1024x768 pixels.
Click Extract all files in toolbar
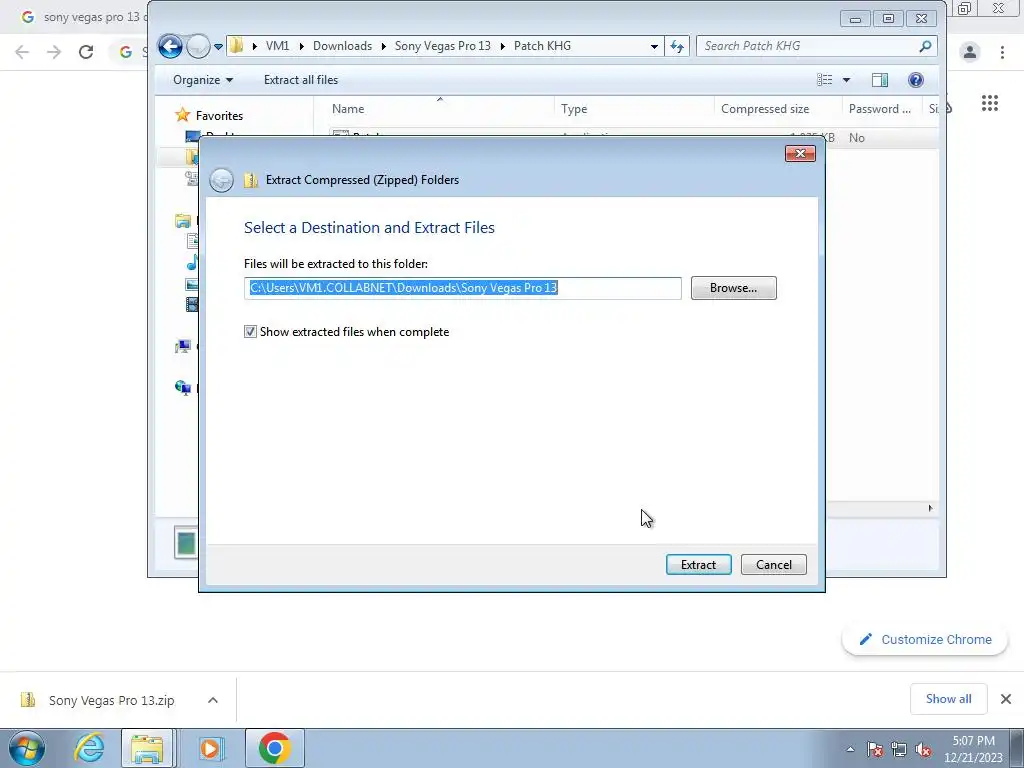(301, 80)
